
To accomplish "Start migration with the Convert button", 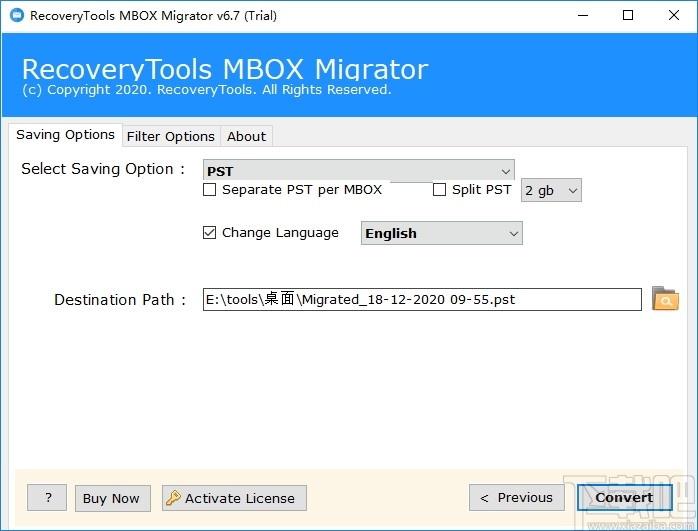I will [x=625, y=498].
